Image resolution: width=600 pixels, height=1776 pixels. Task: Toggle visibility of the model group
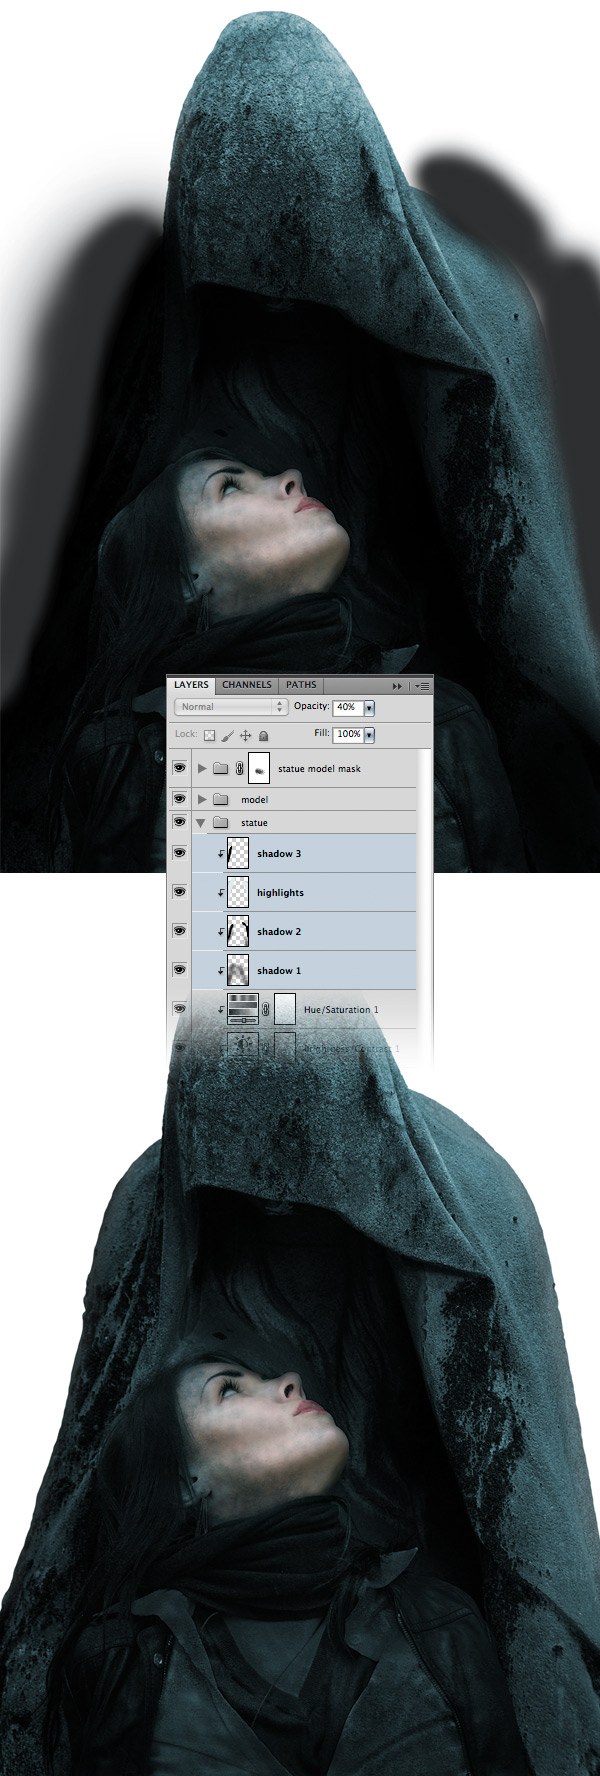[x=181, y=800]
